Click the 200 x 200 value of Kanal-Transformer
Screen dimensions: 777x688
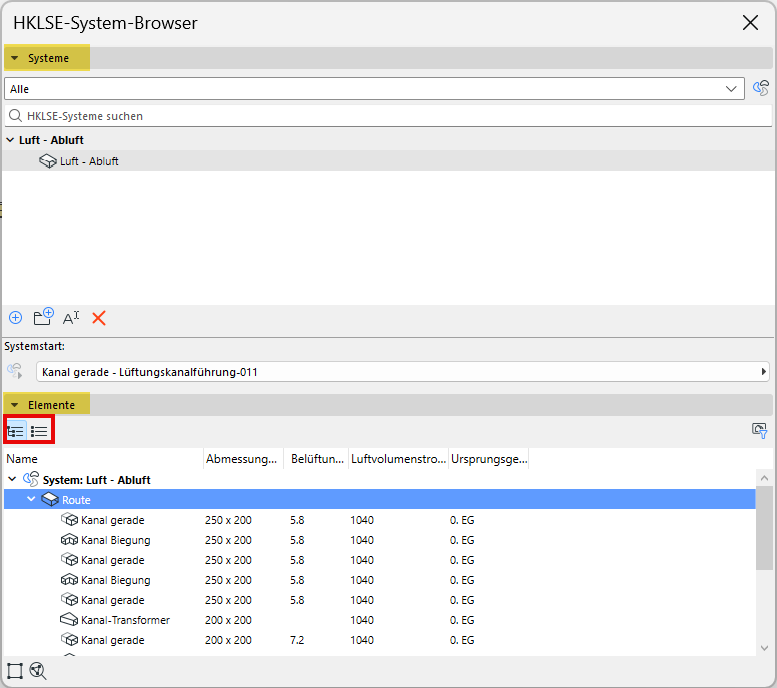click(228, 620)
